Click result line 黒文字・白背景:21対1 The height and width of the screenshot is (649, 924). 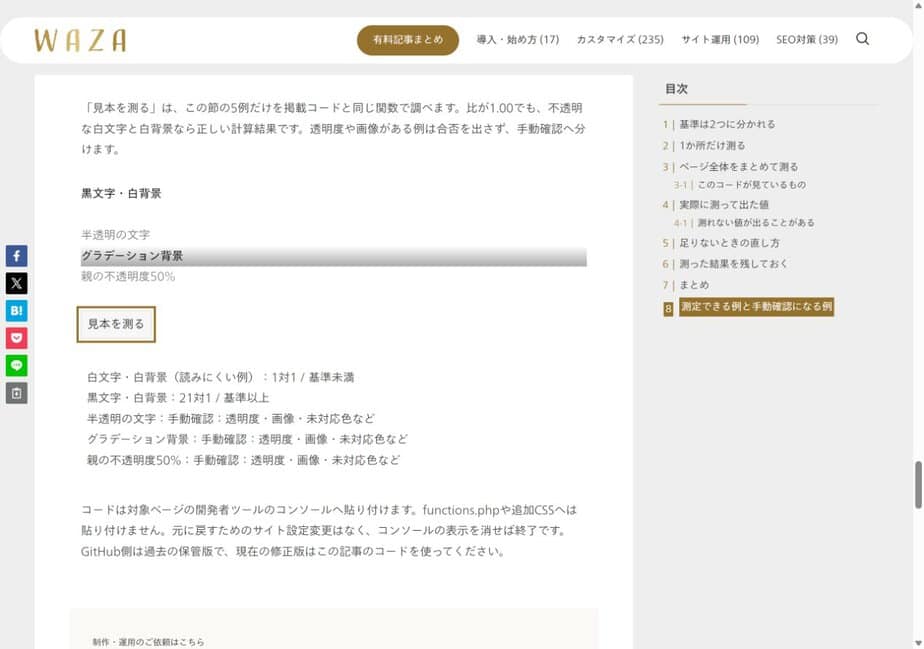coord(178,398)
